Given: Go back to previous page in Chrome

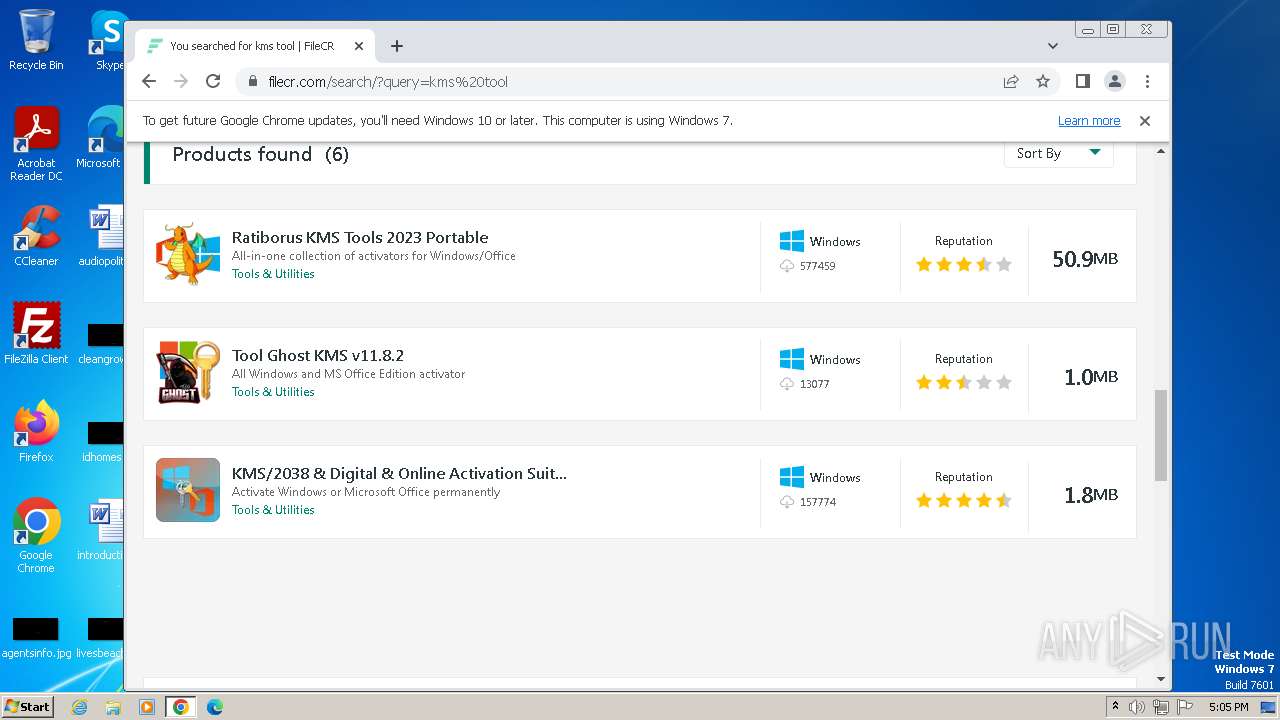Looking at the screenshot, I should pyautogui.click(x=149, y=82).
